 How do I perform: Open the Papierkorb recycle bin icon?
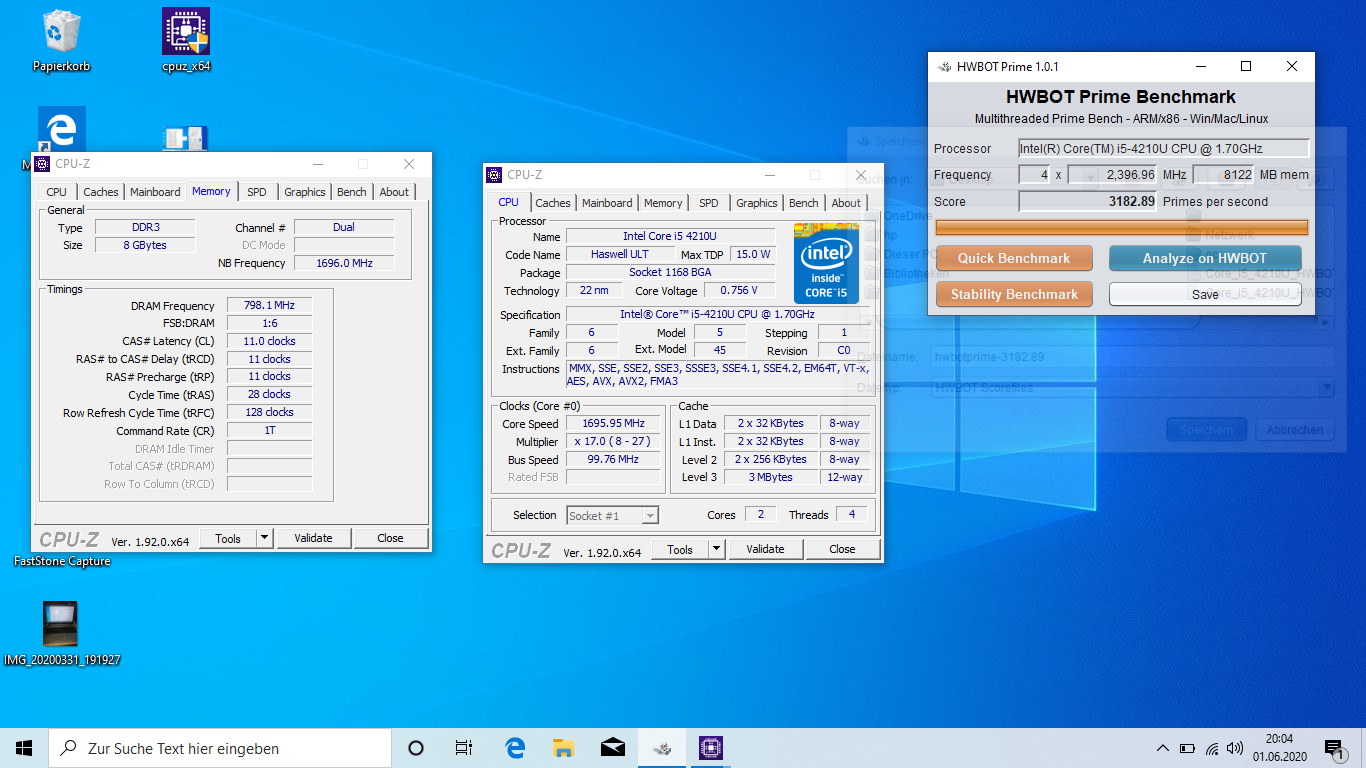click(x=61, y=40)
